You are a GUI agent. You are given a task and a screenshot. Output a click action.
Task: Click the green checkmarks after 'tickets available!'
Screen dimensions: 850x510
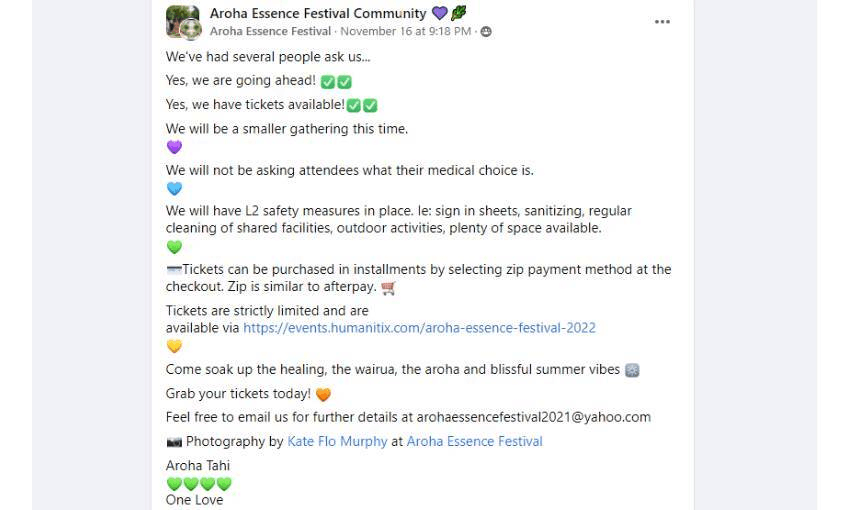coord(362,105)
